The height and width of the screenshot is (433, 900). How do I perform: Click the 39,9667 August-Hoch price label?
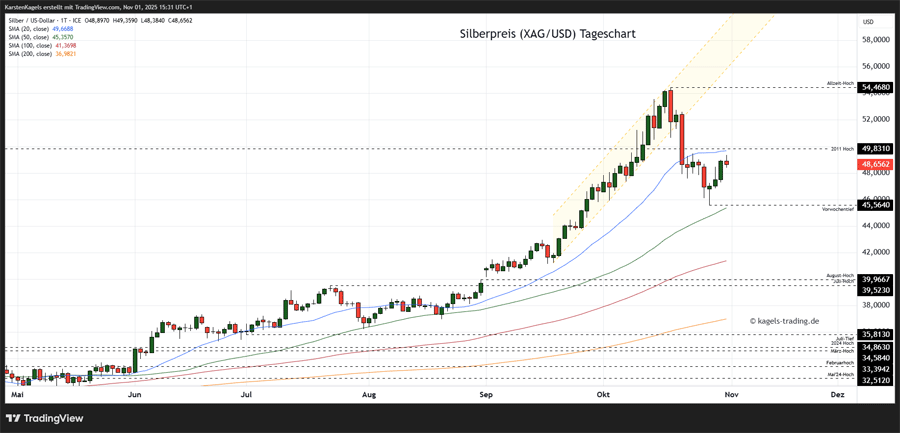click(x=876, y=280)
